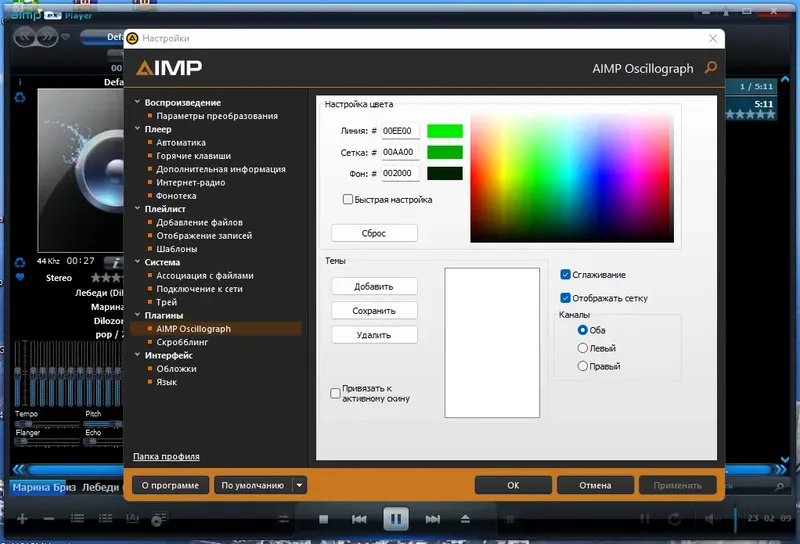Image resolution: width=800 pixels, height=544 pixels.
Task: Select the Оба channels radio button
Action: [582, 330]
